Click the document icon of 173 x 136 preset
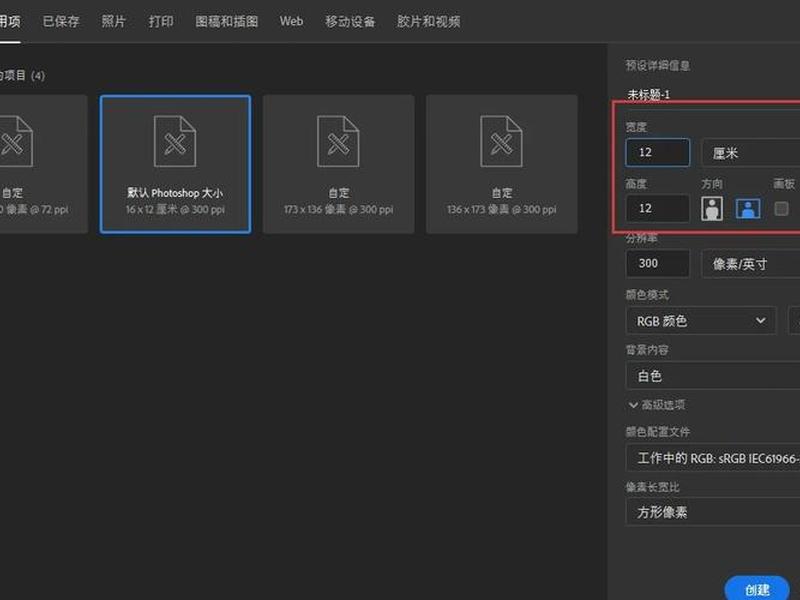The image size is (800, 600). 338,141
